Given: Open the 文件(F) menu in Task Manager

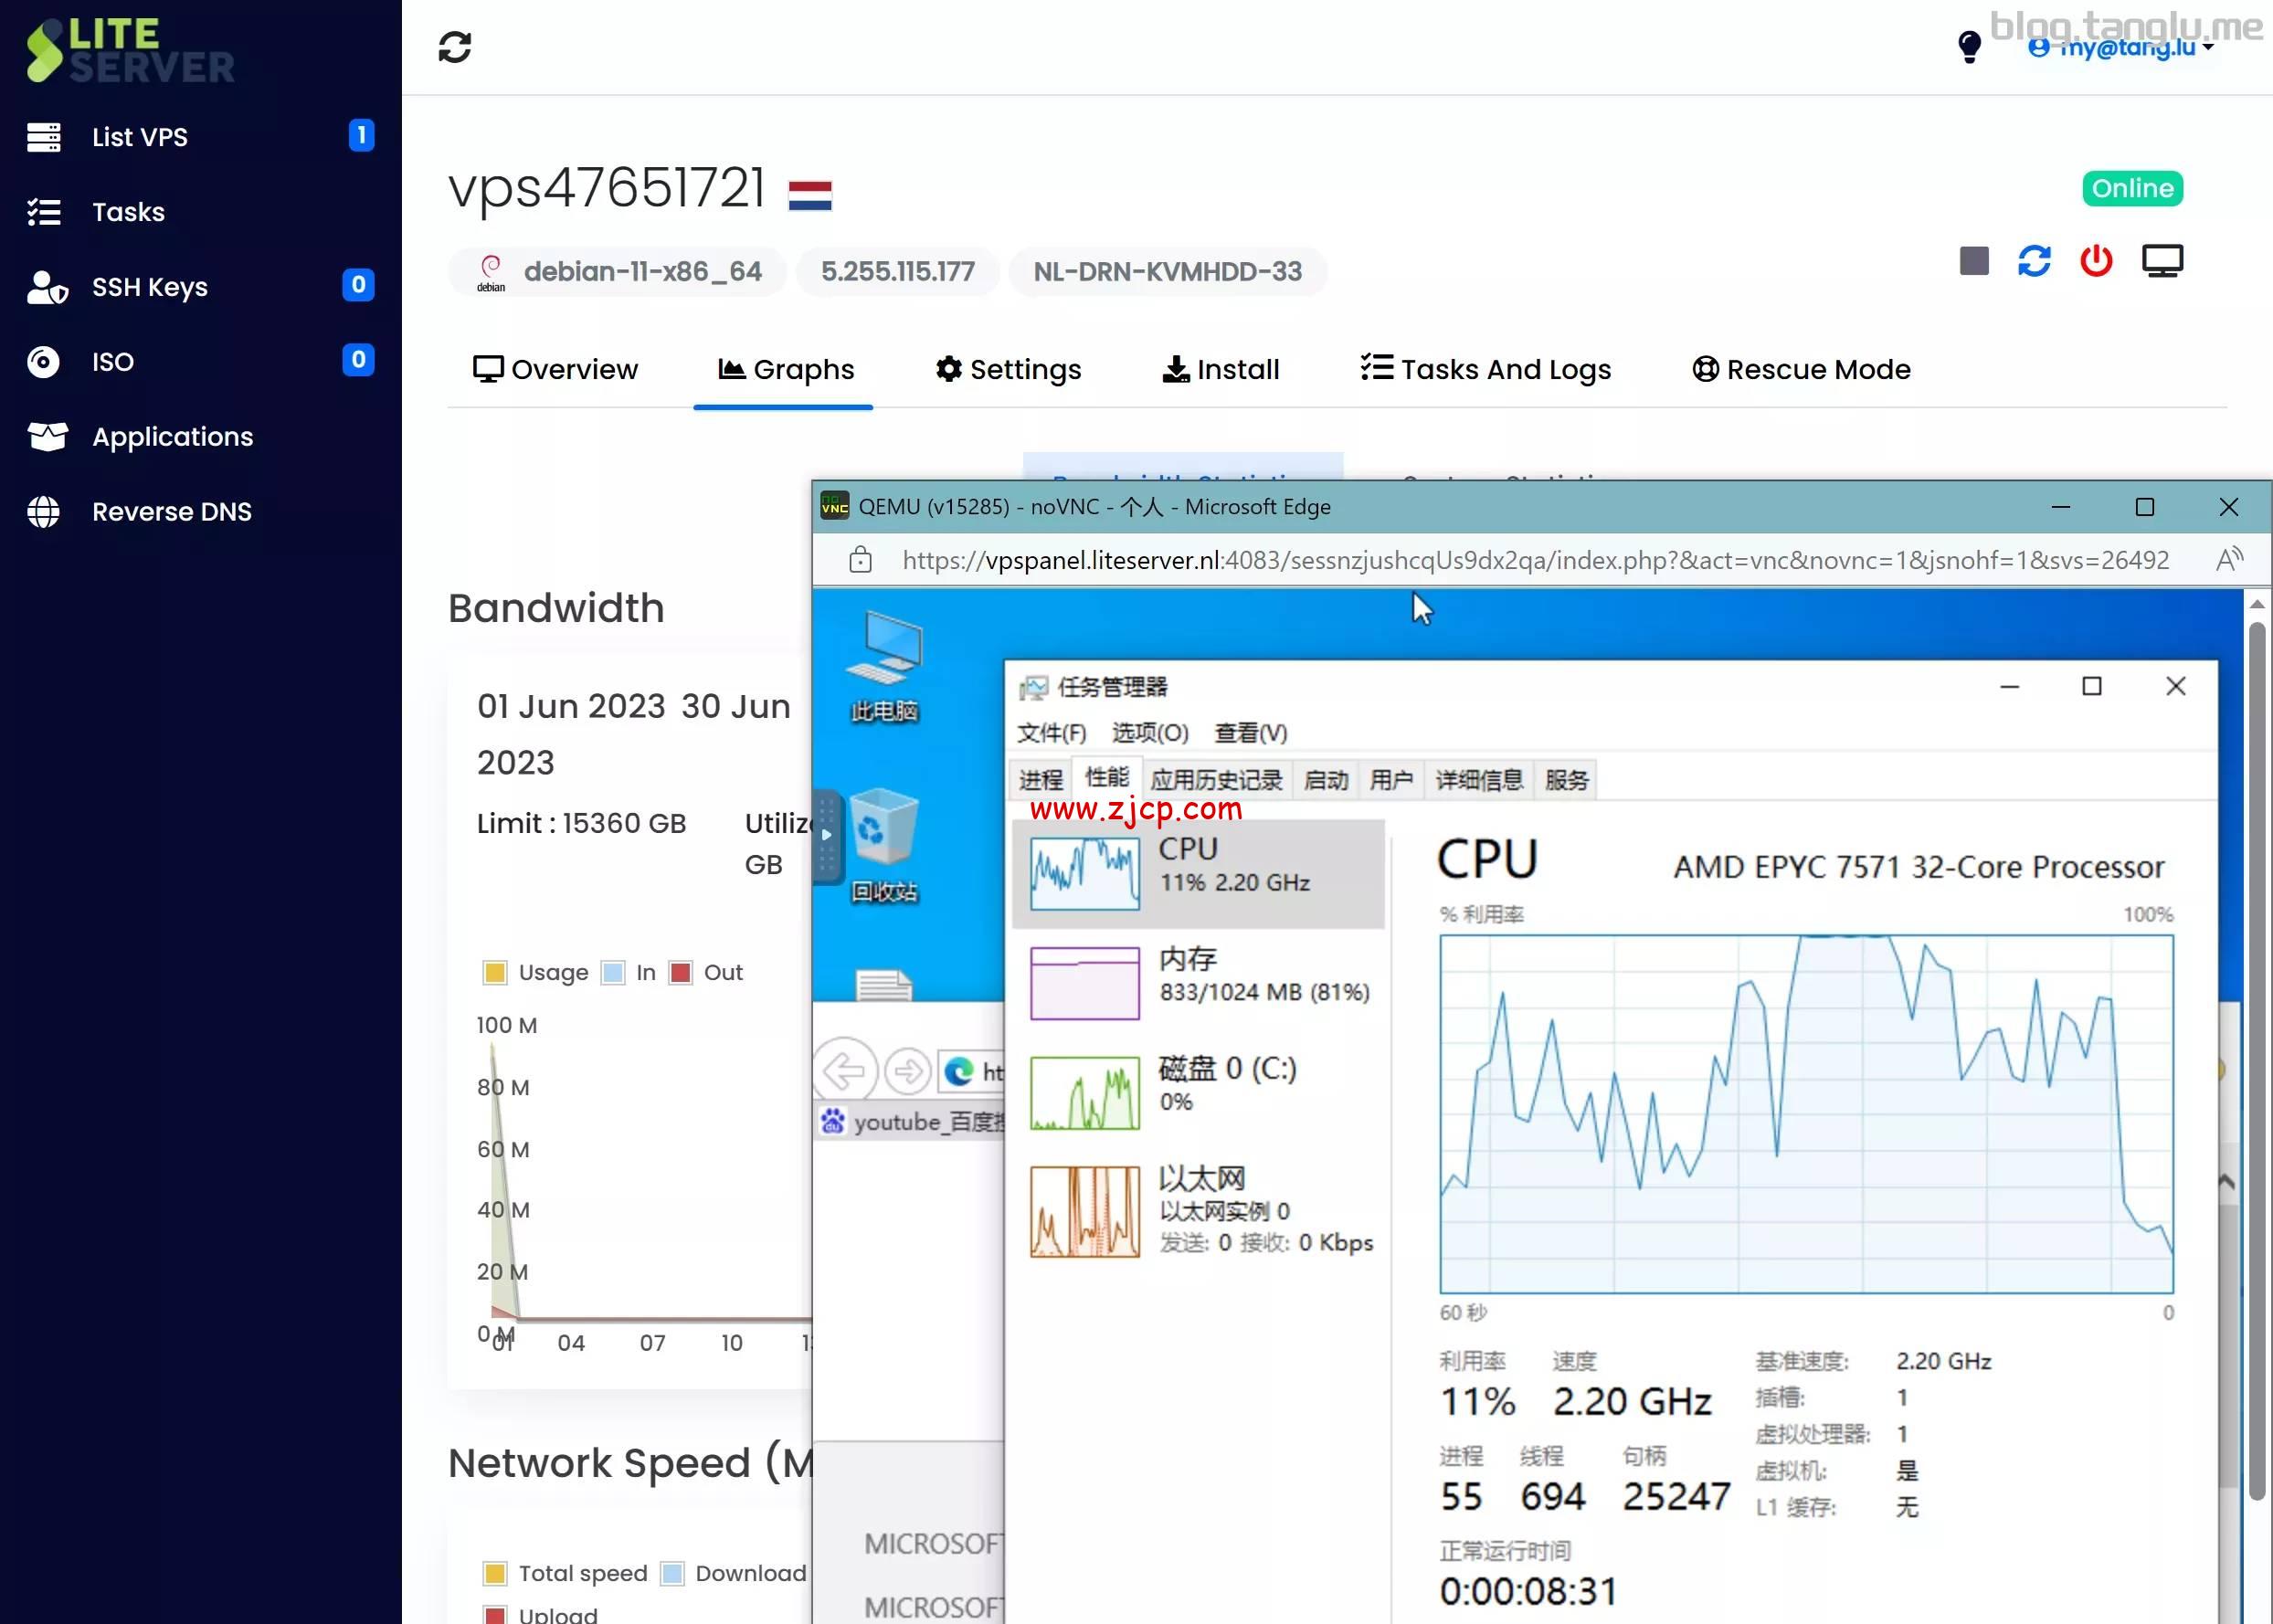Looking at the screenshot, I should click(1051, 733).
